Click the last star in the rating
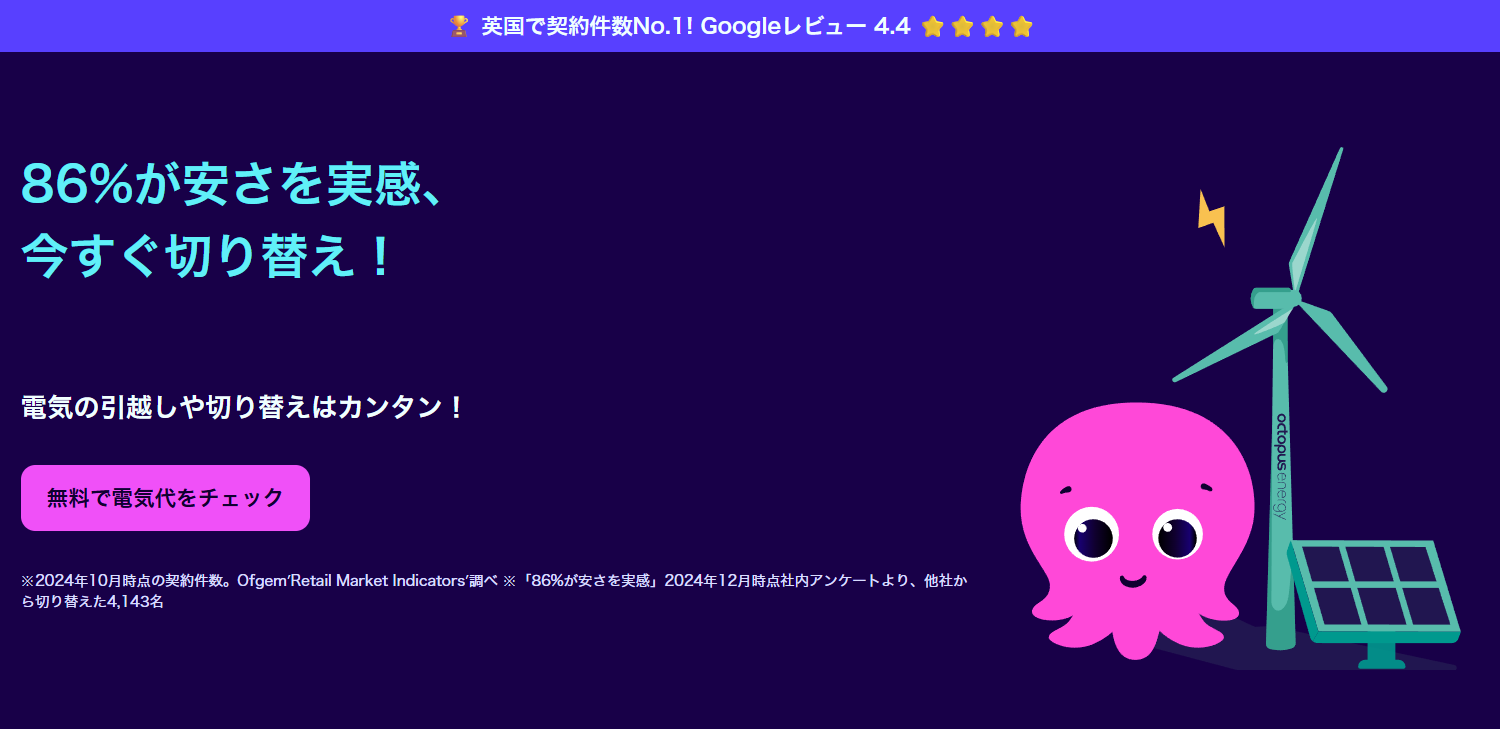Viewport: 1500px width, 729px height. pos(1021,27)
